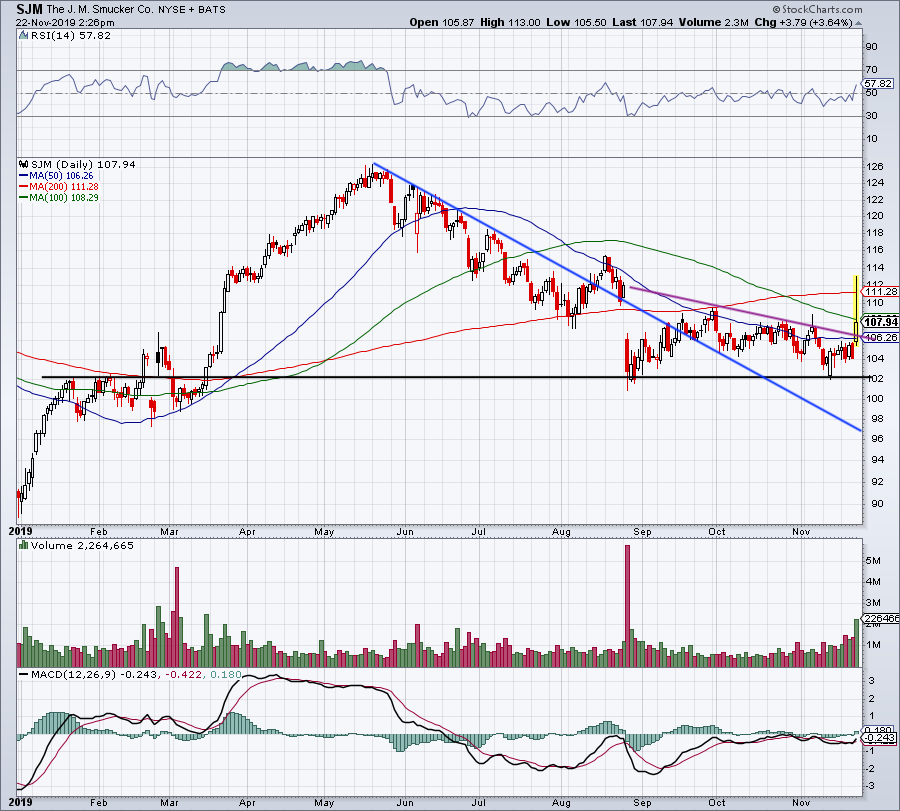
Task: Click the 'May' label on the price chart axis
Action: (324, 531)
